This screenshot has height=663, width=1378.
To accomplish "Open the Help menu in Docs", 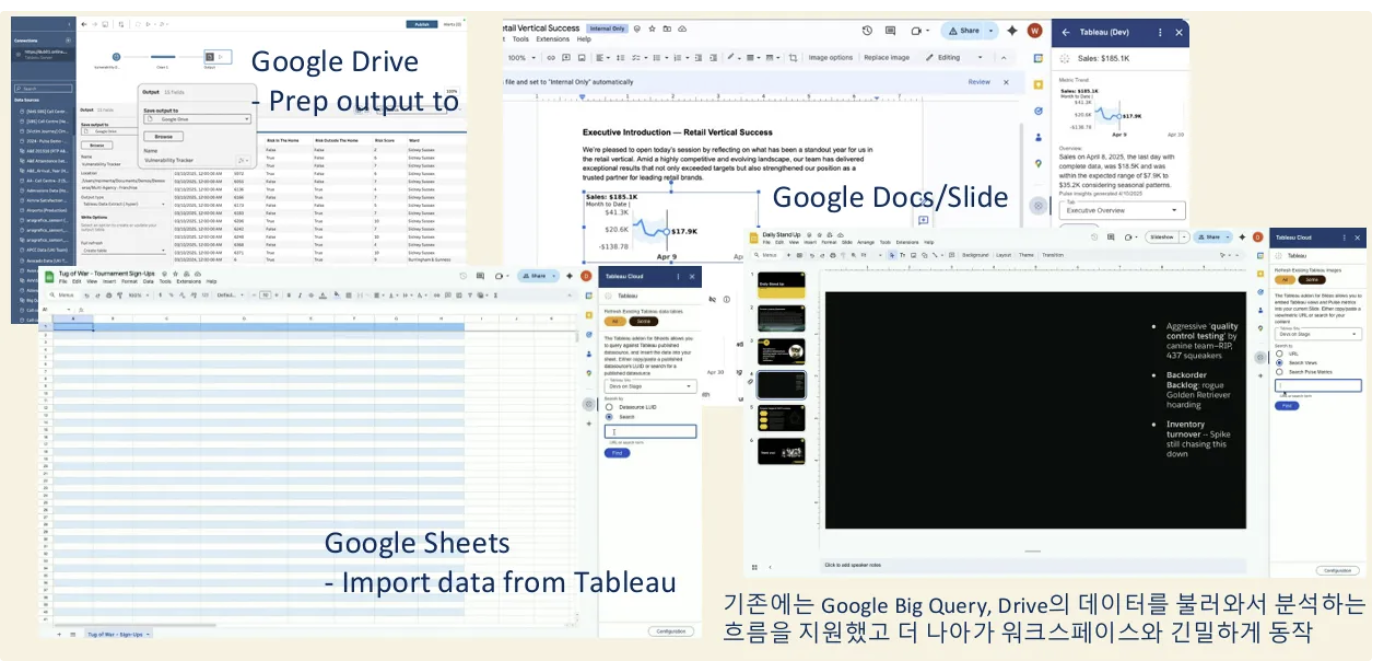I will pos(584,40).
